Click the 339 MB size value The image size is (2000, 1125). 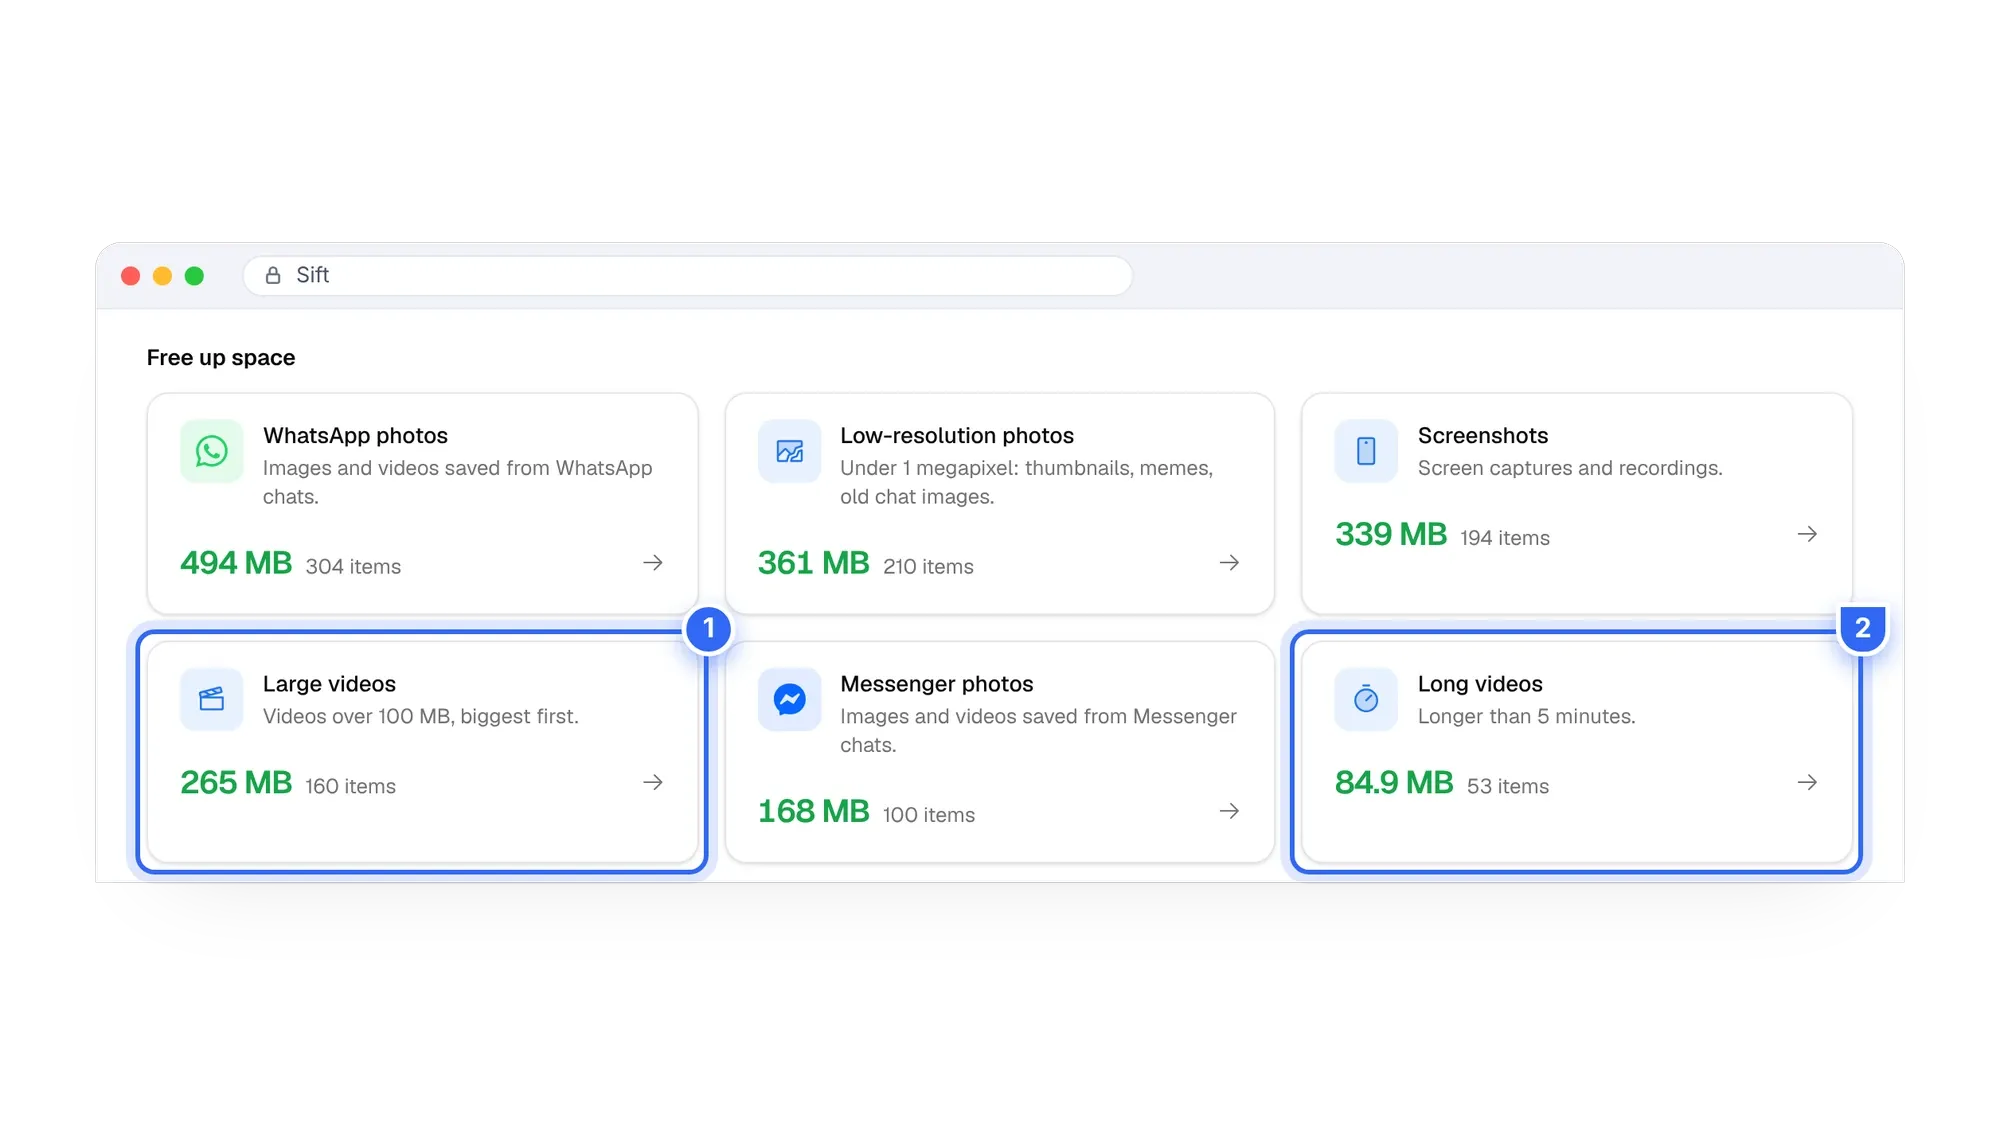1391,534
